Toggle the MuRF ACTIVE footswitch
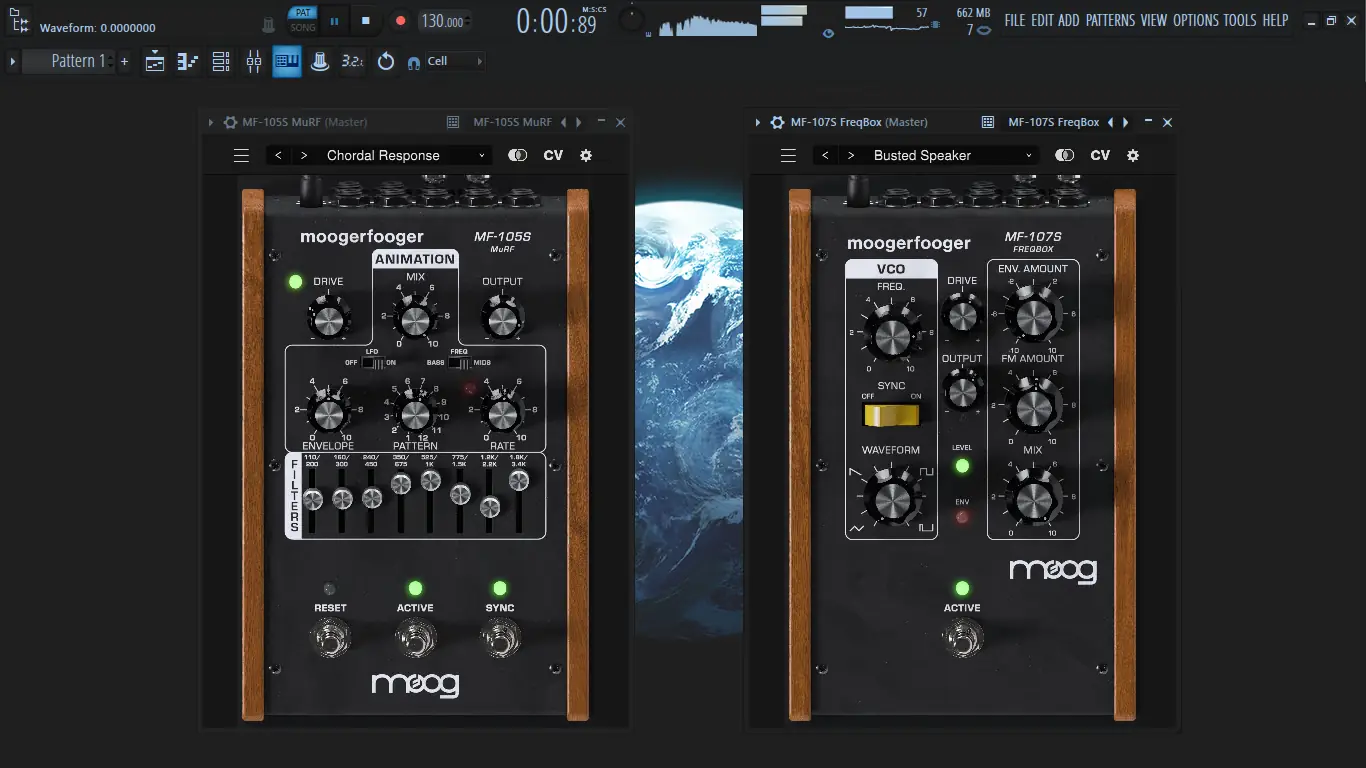The image size is (1366, 768). pos(415,636)
